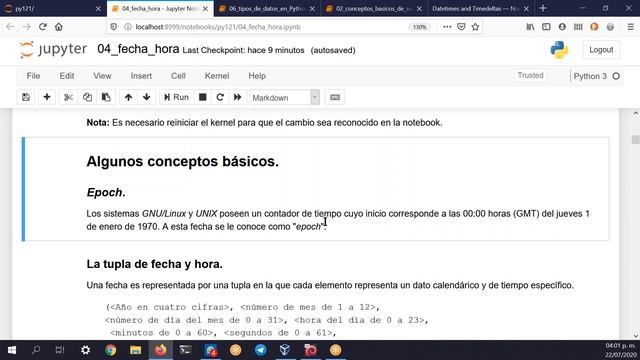
Task: Insert a cell below with the plus icon
Action: (47, 97)
